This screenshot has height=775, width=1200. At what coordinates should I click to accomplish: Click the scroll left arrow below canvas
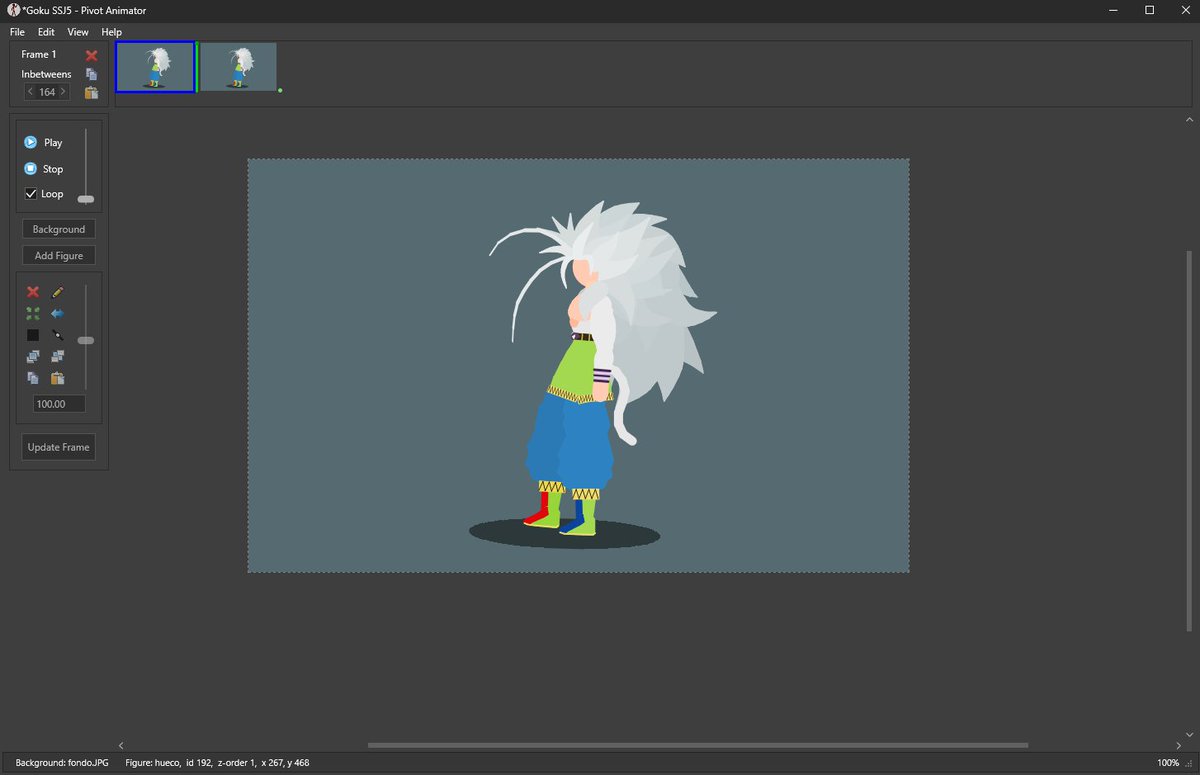click(x=122, y=745)
